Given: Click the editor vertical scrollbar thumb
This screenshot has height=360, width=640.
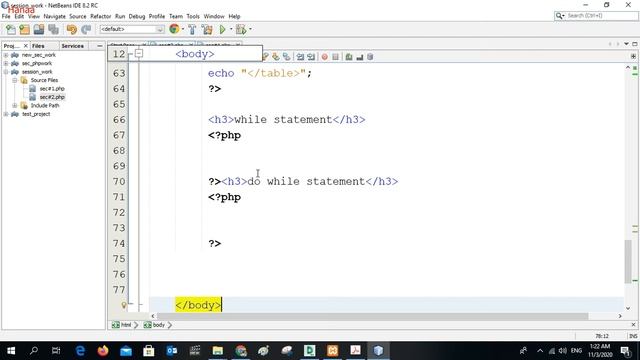Looking at the screenshot, I should (628, 261).
